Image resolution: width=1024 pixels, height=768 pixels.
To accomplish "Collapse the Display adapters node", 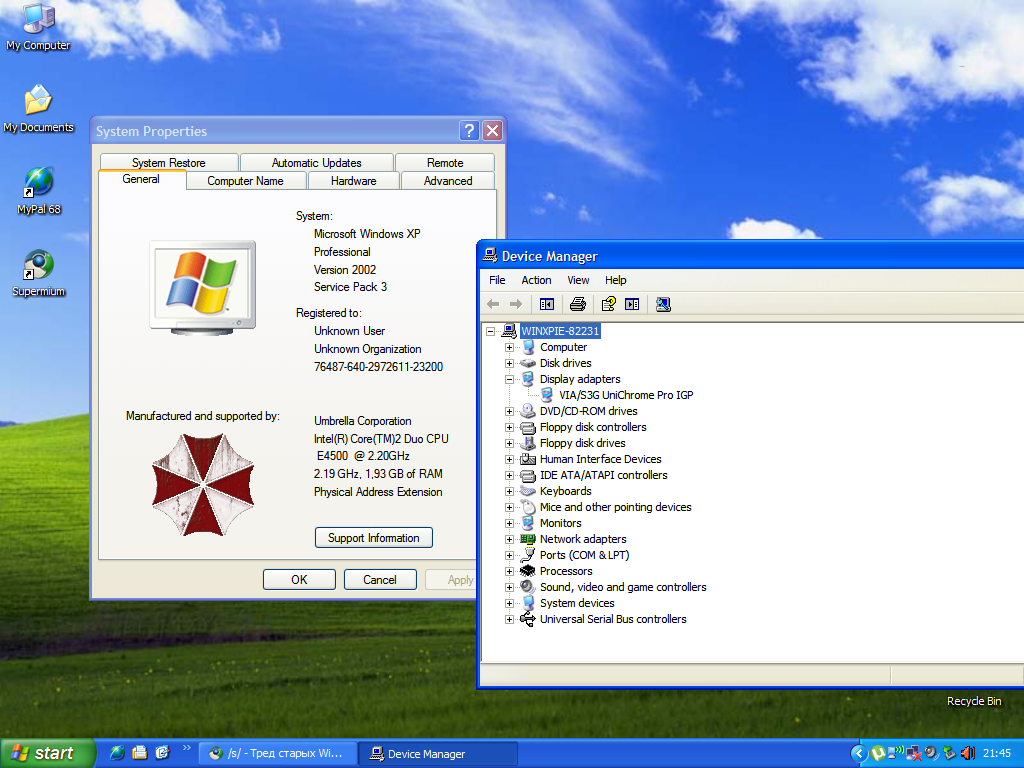I will (509, 379).
